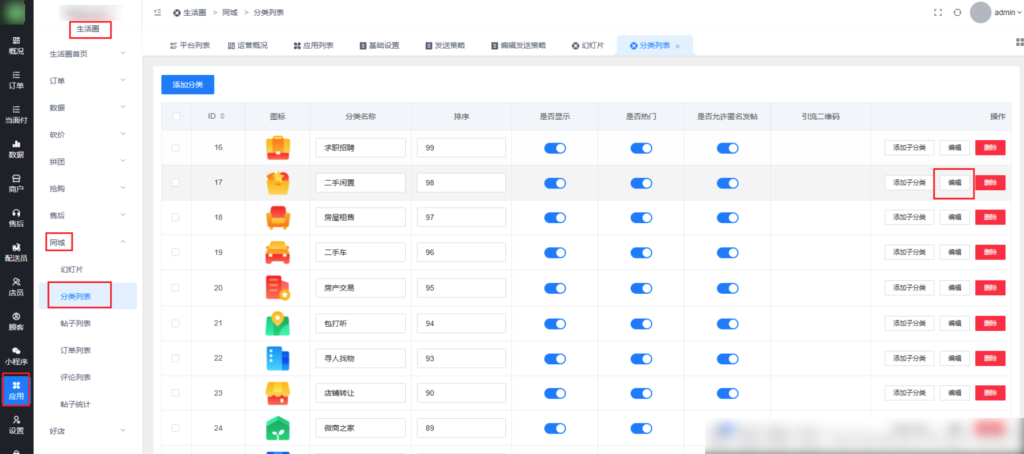Open 设置 settings in the left sidebar
The image size is (1024, 454).
[16, 424]
